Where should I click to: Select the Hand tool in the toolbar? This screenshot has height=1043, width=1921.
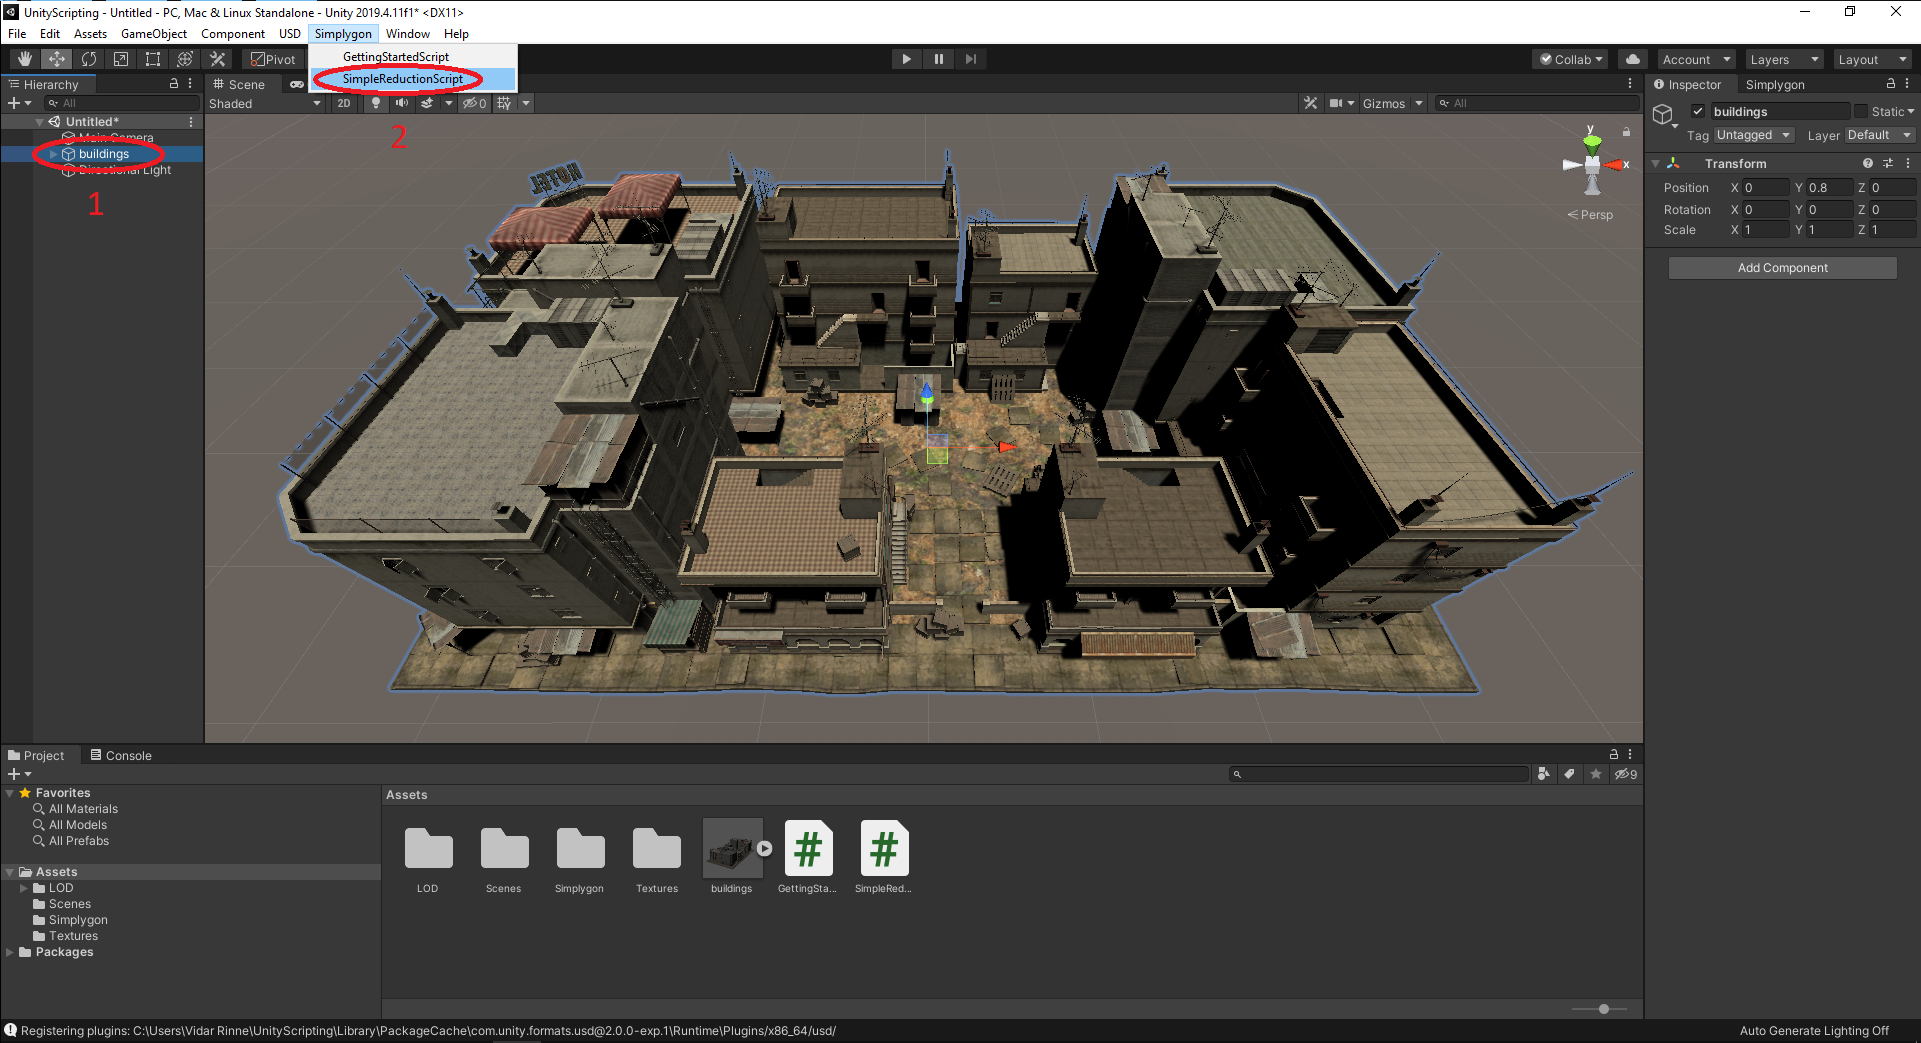coord(23,58)
